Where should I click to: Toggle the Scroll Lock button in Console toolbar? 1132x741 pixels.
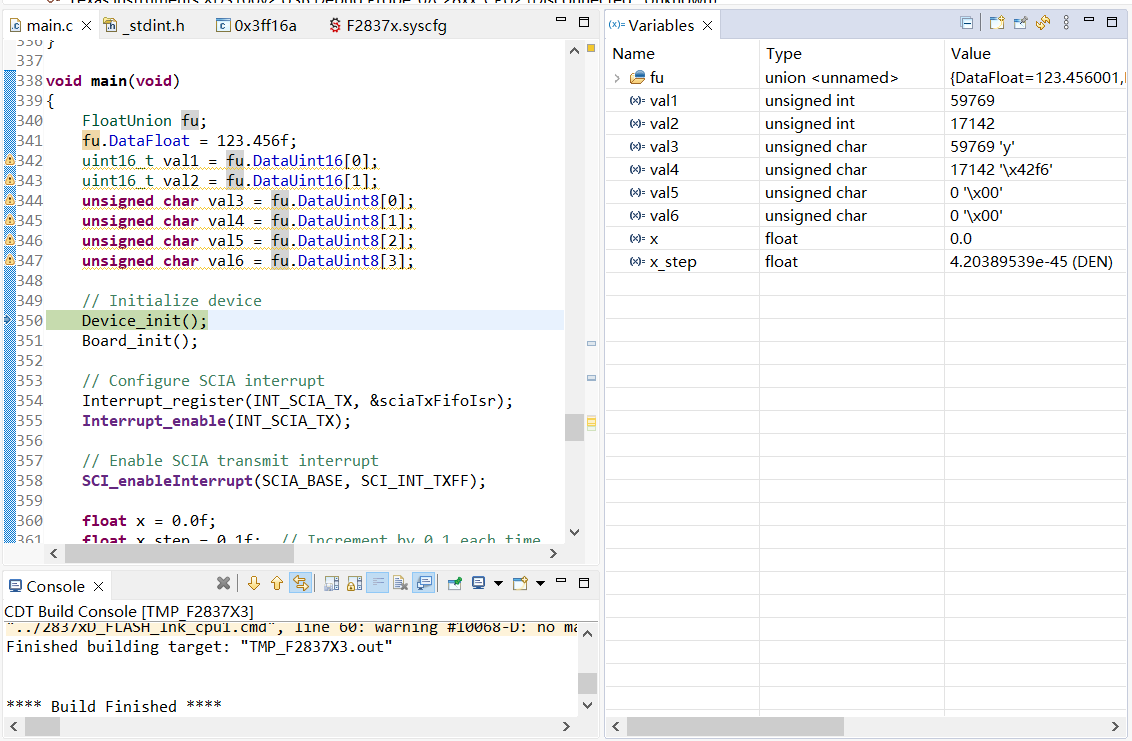pyautogui.click(x=353, y=583)
